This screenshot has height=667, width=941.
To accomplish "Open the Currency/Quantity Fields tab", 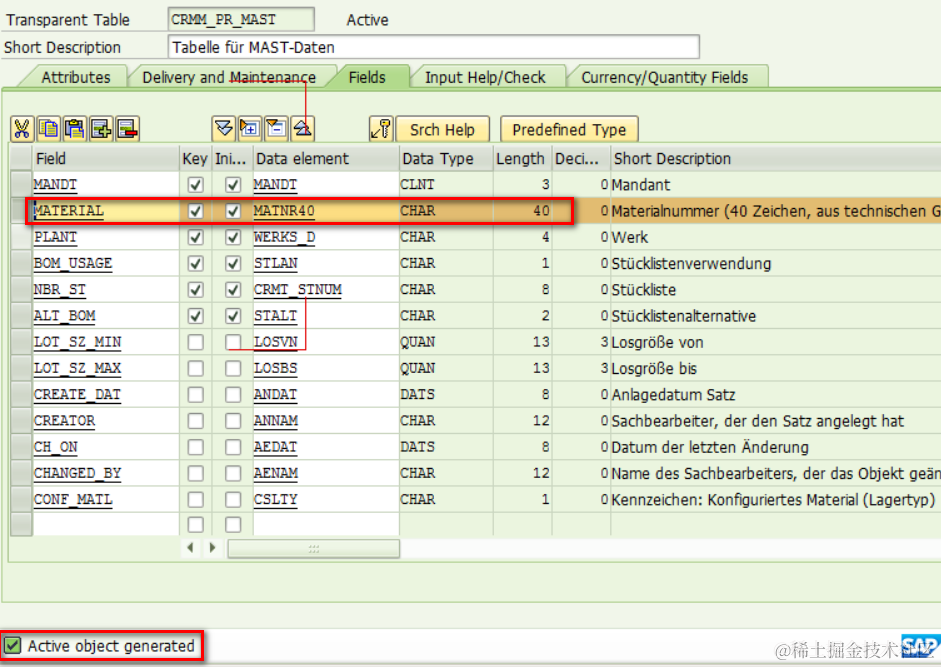I will tap(664, 77).
